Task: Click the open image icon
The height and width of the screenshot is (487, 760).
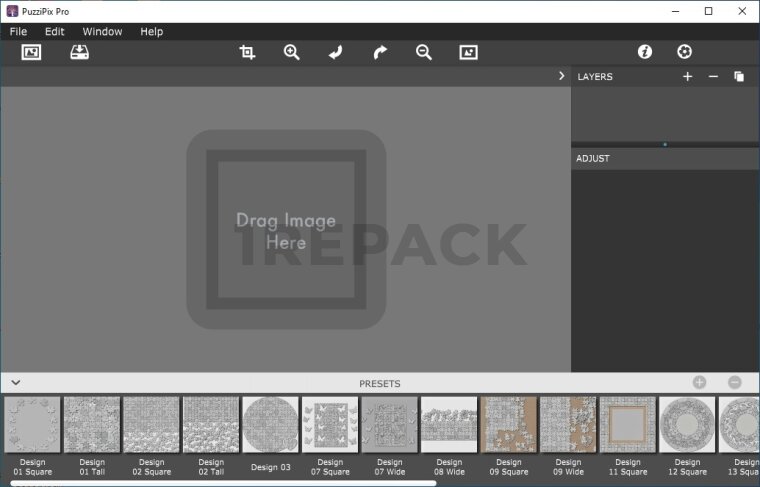Action: click(x=31, y=52)
